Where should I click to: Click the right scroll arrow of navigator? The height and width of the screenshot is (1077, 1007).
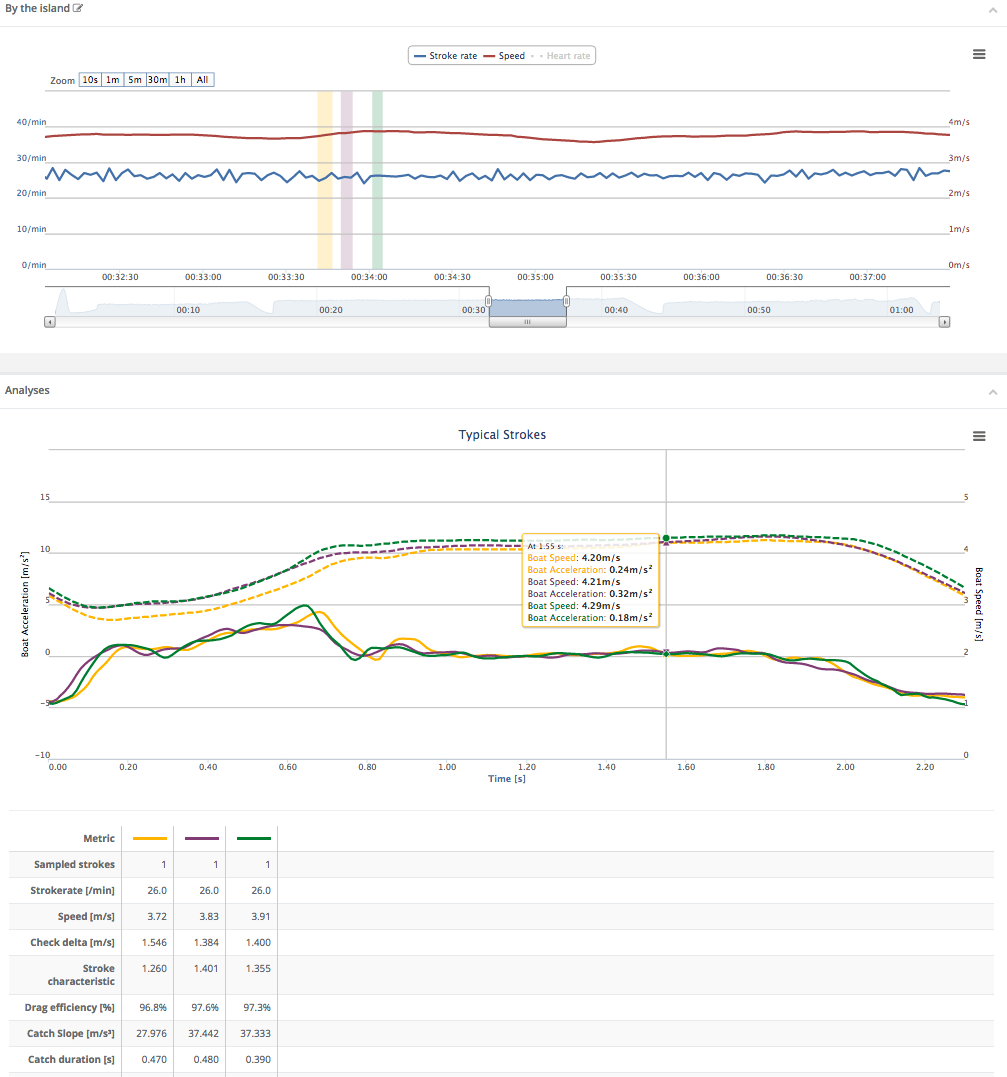point(944,322)
